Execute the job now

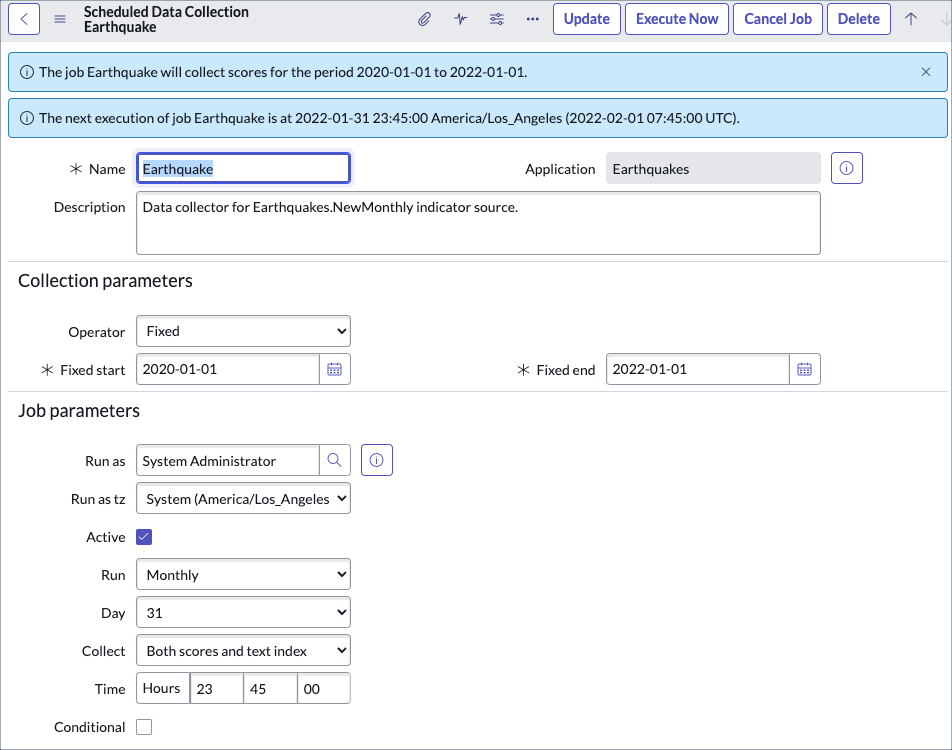pyautogui.click(x=676, y=18)
